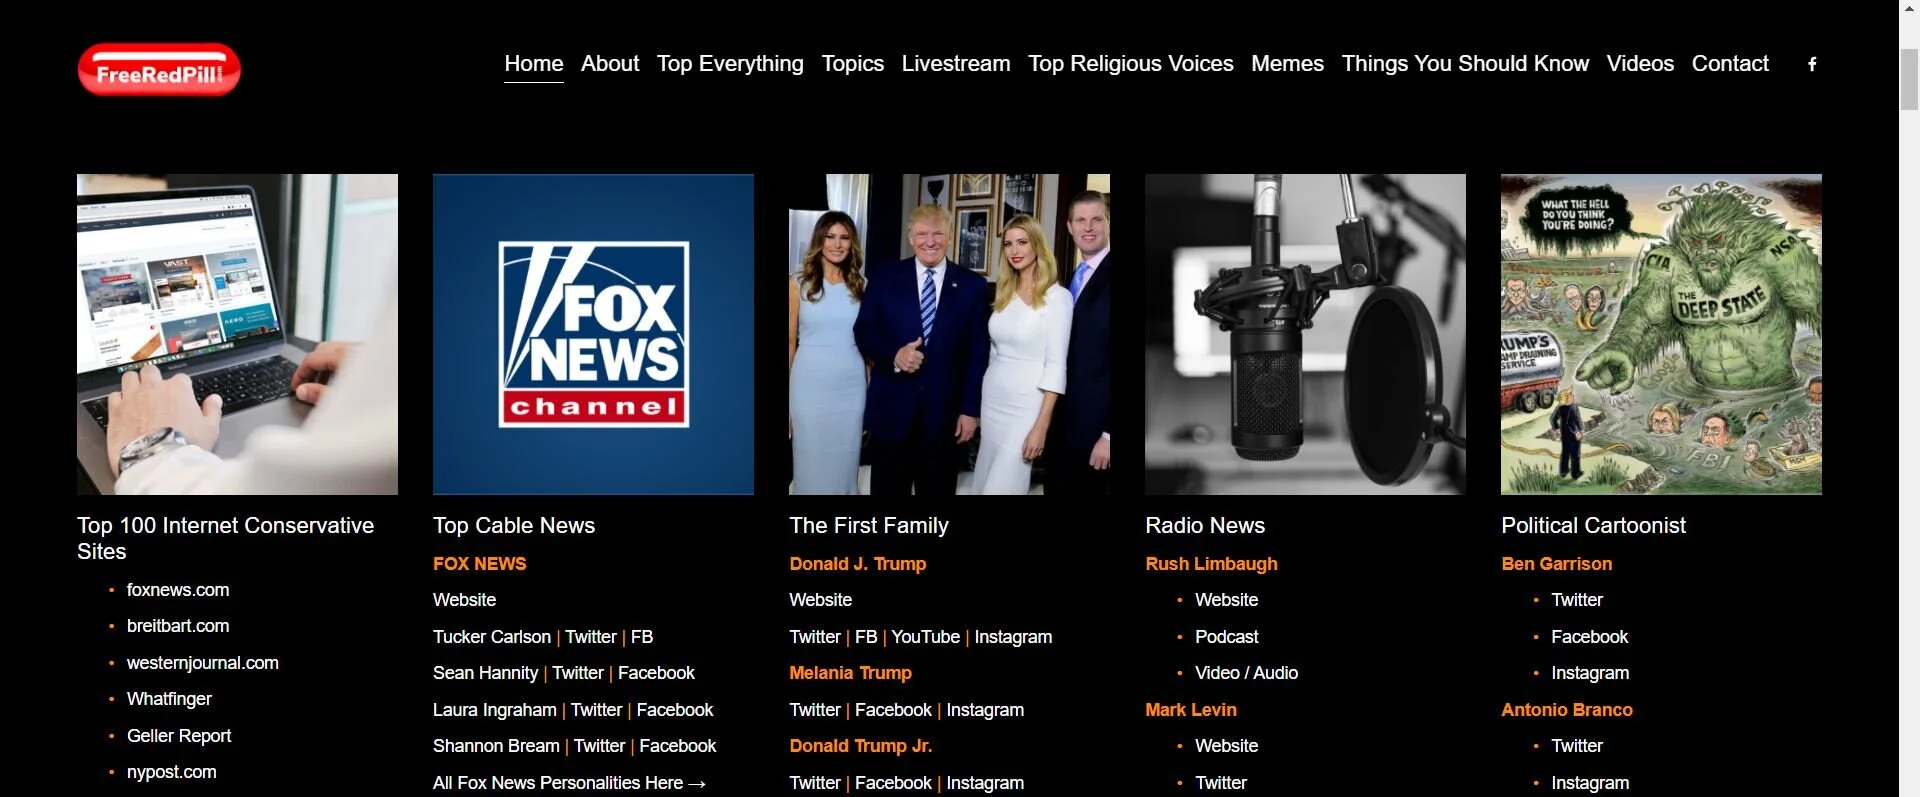Select Topics in the navigation
Viewport: 1920px width, 797px height.
pos(853,64)
